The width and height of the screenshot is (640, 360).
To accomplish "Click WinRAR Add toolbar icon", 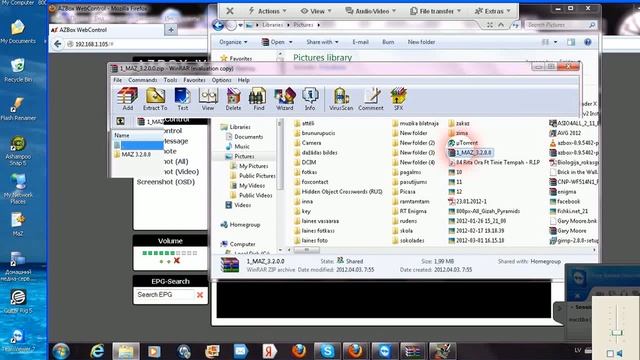I will pos(127,98).
